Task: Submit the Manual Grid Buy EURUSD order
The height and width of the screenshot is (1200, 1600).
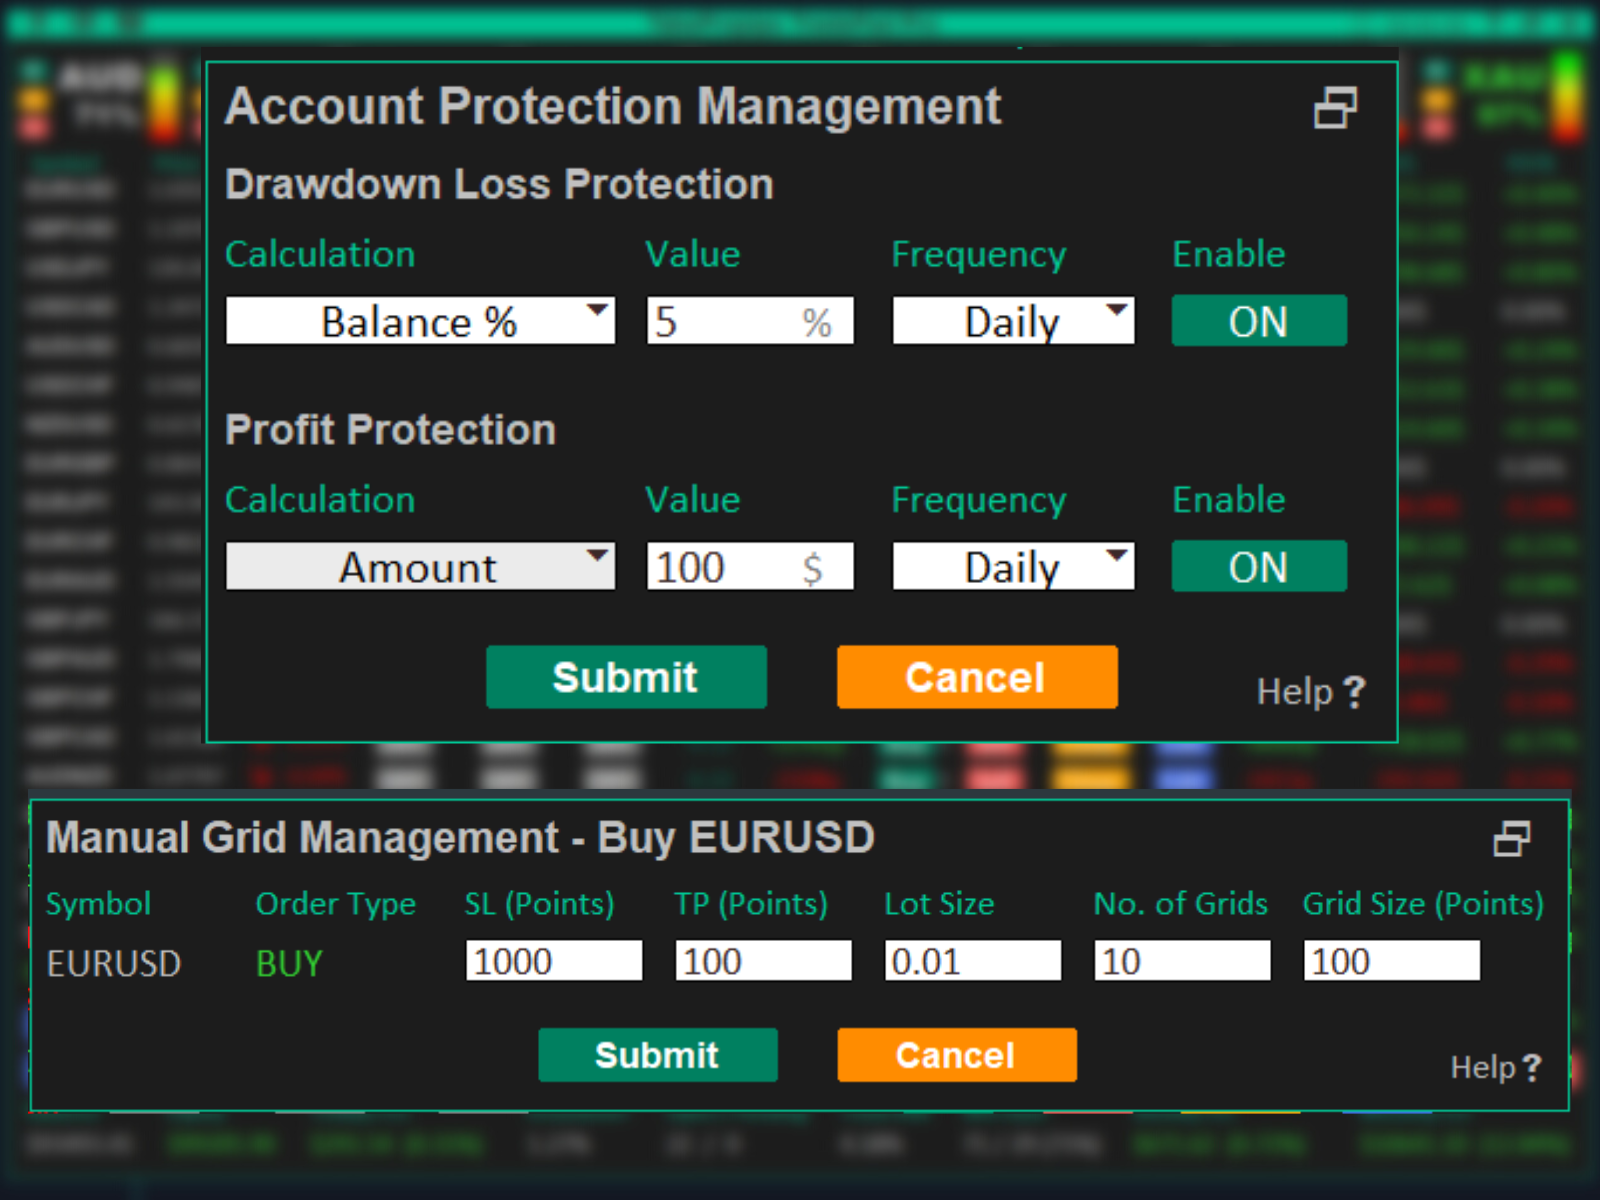Action: (657, 1055)
